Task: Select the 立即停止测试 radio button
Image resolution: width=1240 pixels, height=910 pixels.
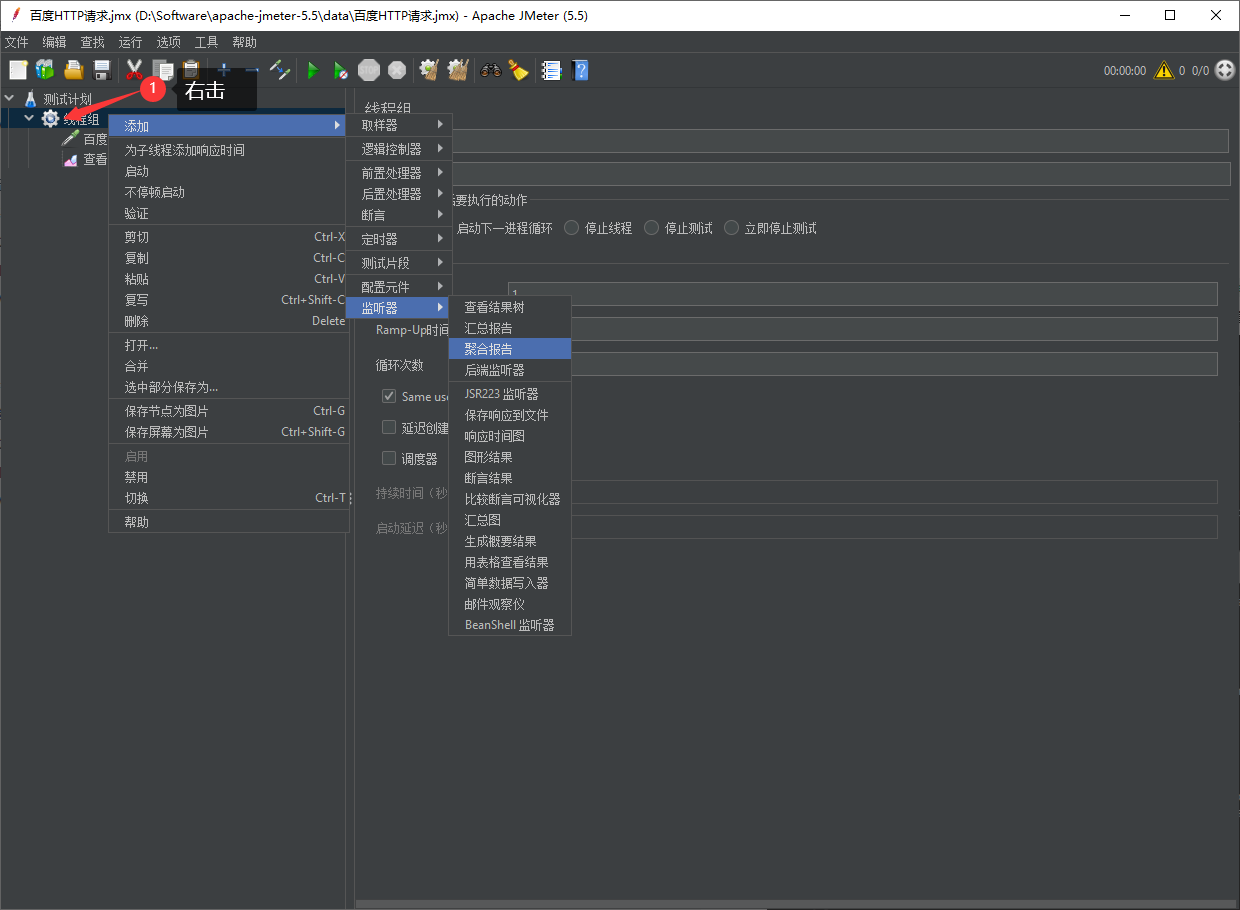Action: (732, 228)
